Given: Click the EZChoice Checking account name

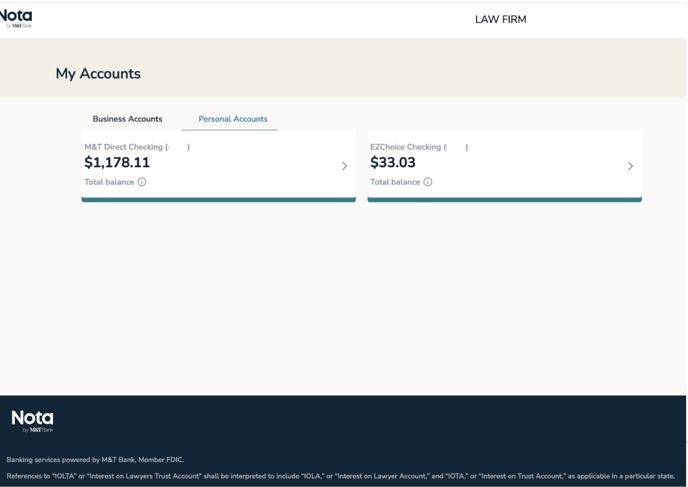Looking at the screenshot, I should 408,147.
